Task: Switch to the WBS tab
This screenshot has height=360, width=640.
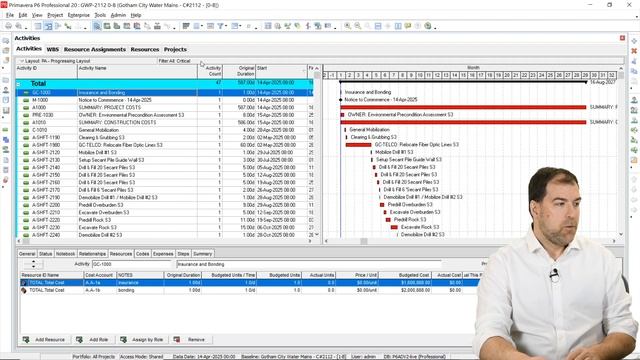Action: click(x=53, y=49)
